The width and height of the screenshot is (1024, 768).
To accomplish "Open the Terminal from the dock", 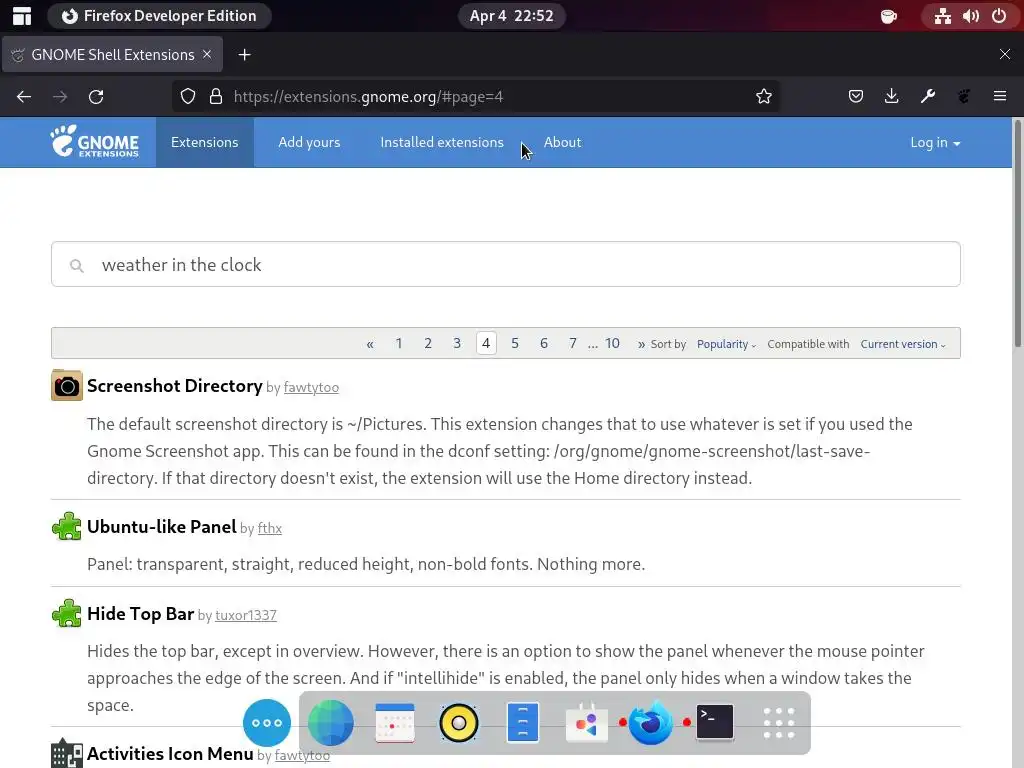I will [714, 722].
